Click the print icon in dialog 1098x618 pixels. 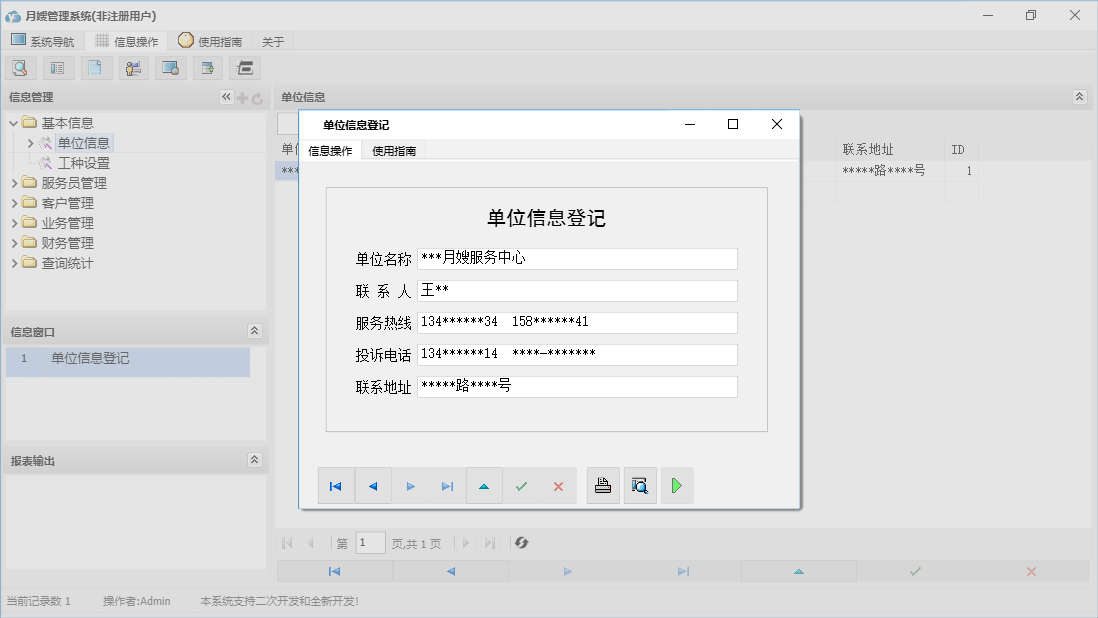603,486
